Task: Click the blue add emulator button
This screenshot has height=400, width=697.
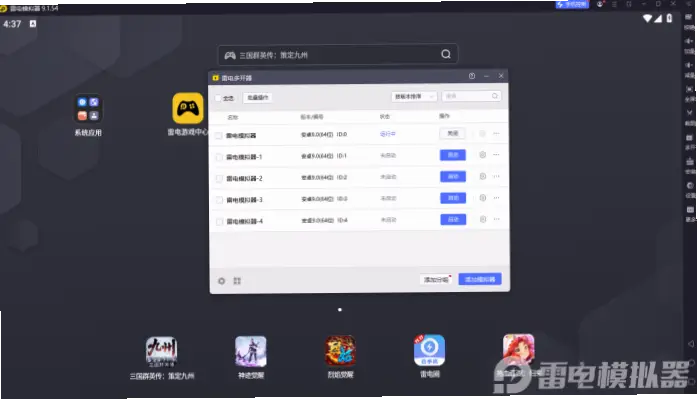Action: [480, 279]
